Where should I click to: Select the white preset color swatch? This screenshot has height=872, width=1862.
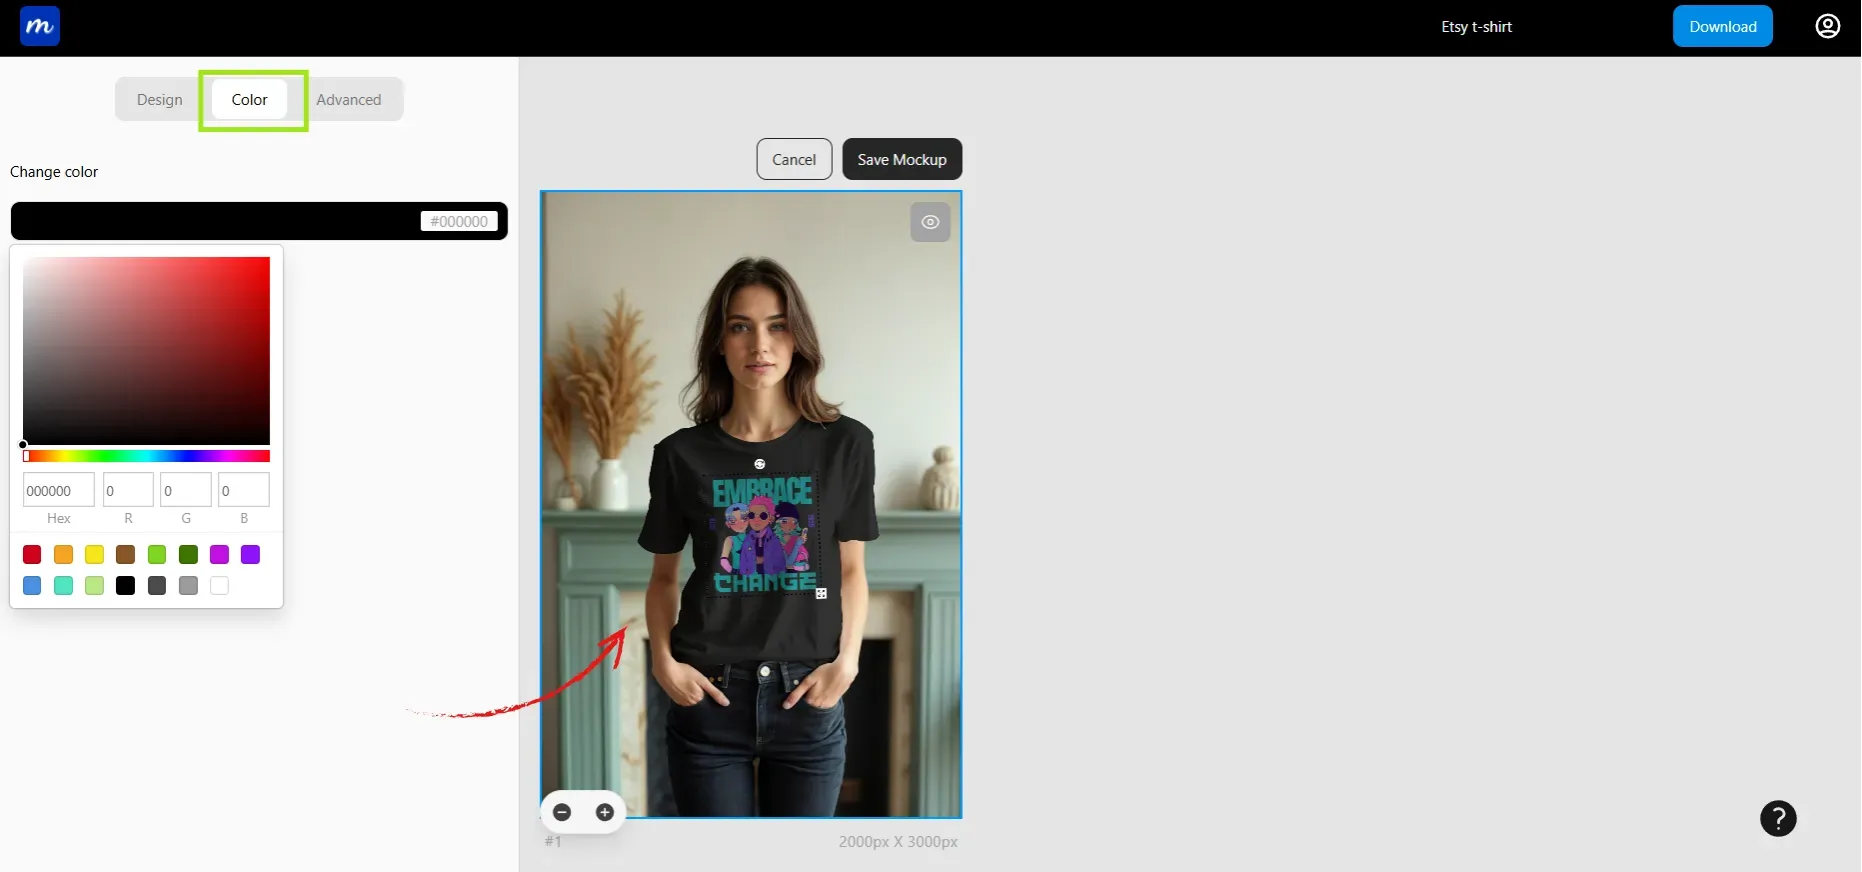pos(220,586)
